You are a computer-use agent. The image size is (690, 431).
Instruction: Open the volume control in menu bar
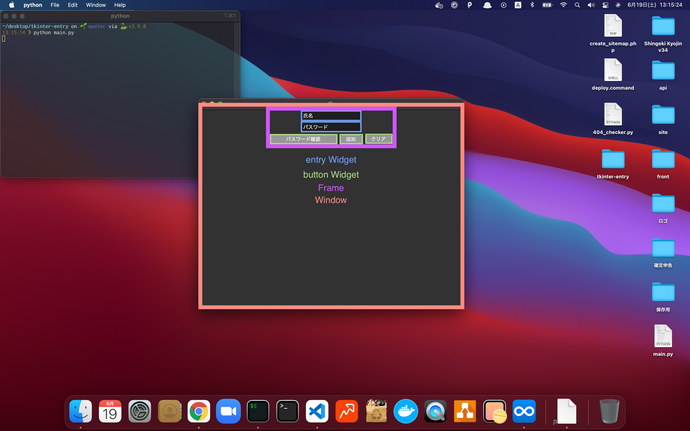coord(591,5)
